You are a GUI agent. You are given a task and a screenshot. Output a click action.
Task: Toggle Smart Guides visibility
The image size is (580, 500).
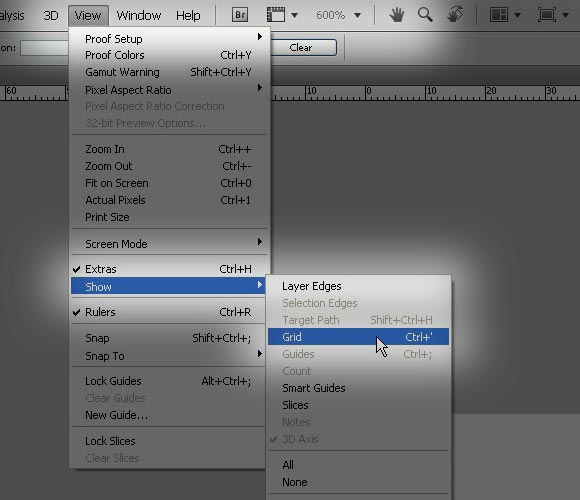point(358,388)
